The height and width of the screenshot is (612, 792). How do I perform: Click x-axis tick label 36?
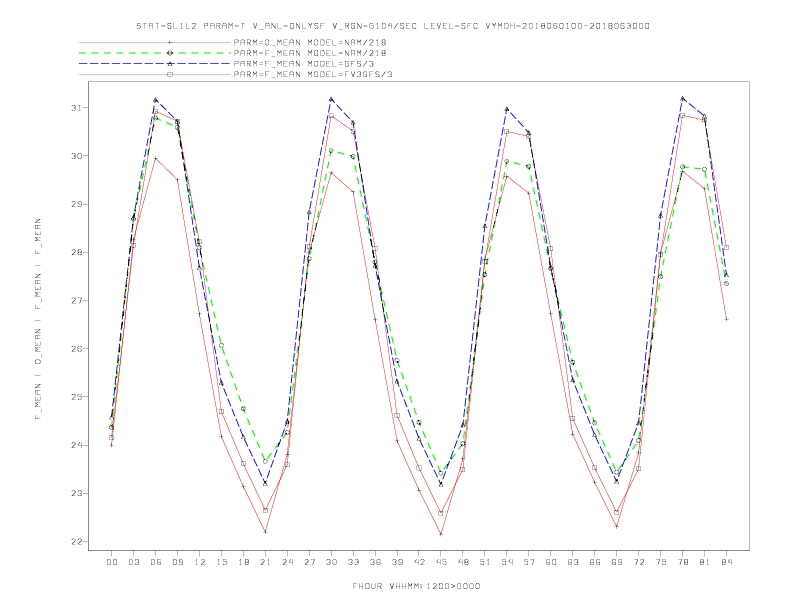[375, 562]
